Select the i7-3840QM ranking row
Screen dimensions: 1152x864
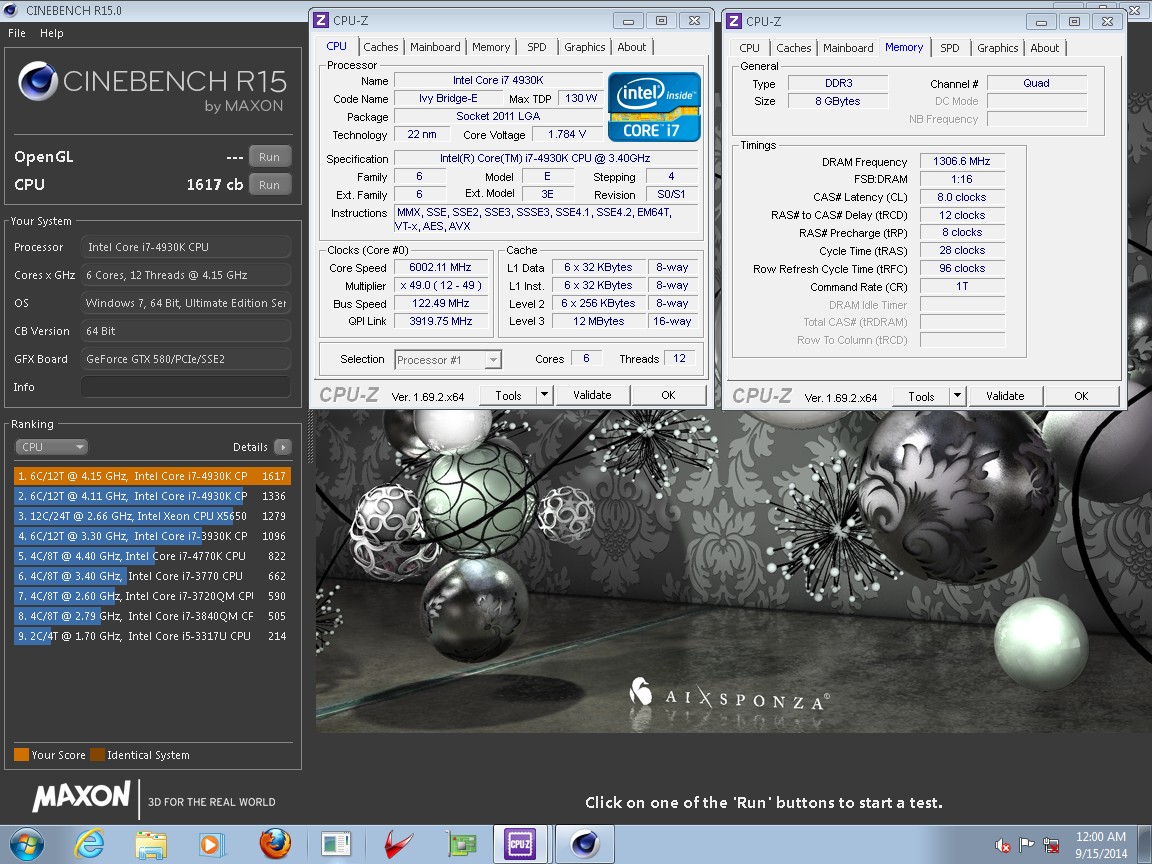(x=152, y=616)
